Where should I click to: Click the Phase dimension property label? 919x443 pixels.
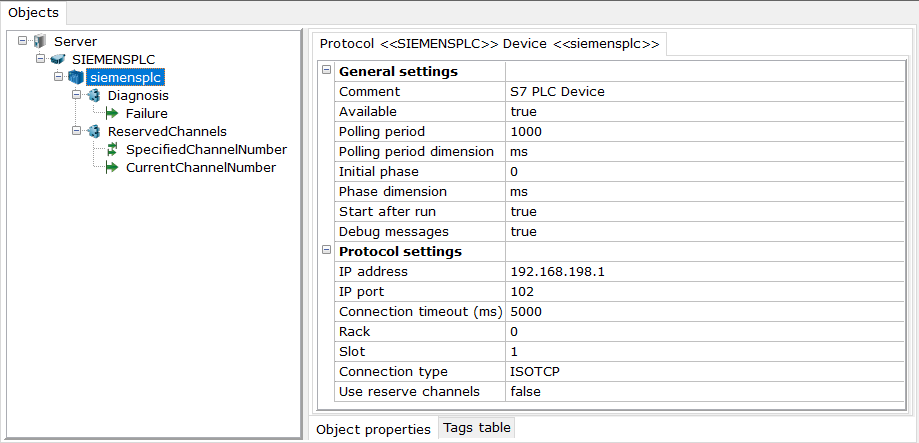(393, 192)
